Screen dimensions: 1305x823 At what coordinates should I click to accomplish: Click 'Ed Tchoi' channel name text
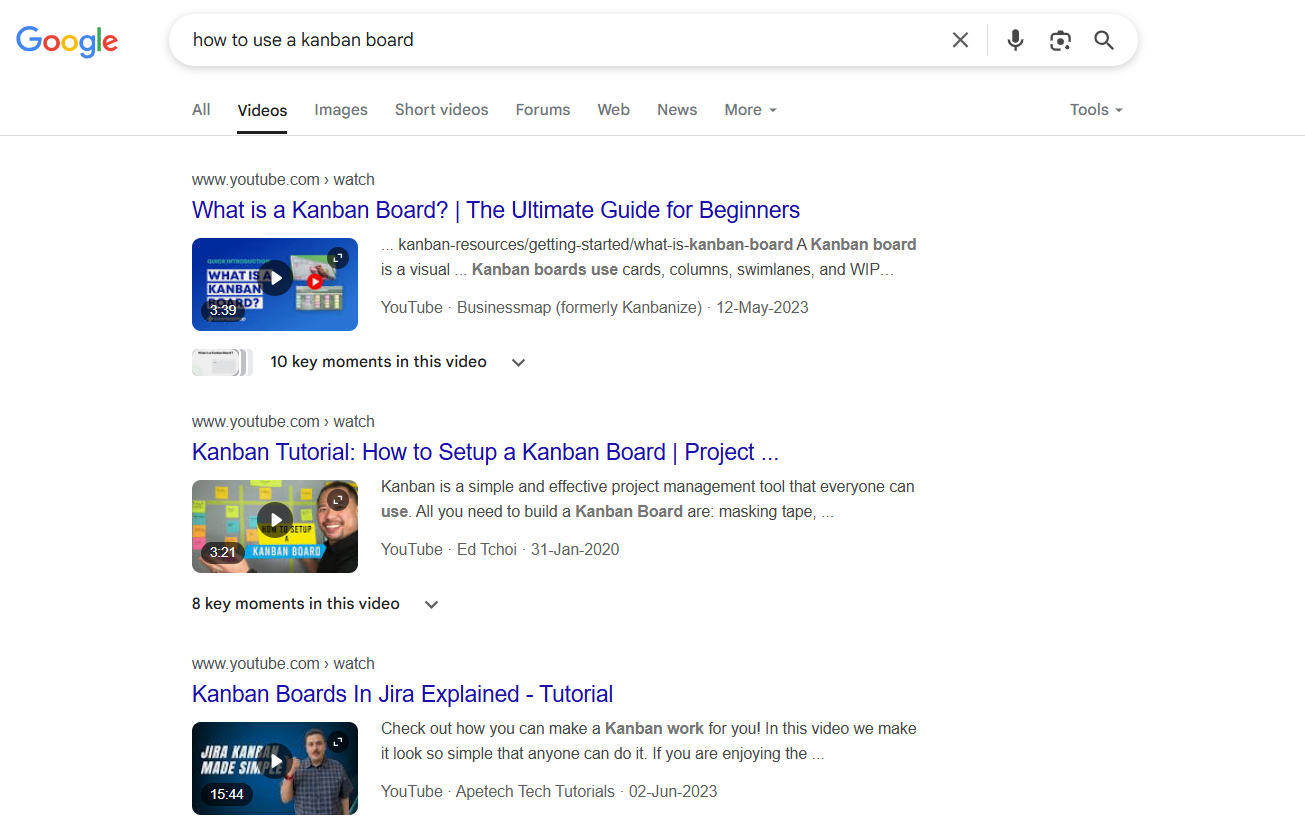(487, 550)
